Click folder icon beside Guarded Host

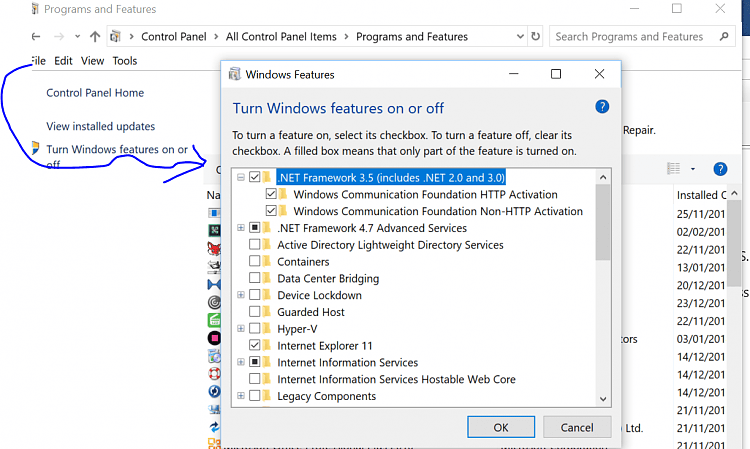click(267, 312)
